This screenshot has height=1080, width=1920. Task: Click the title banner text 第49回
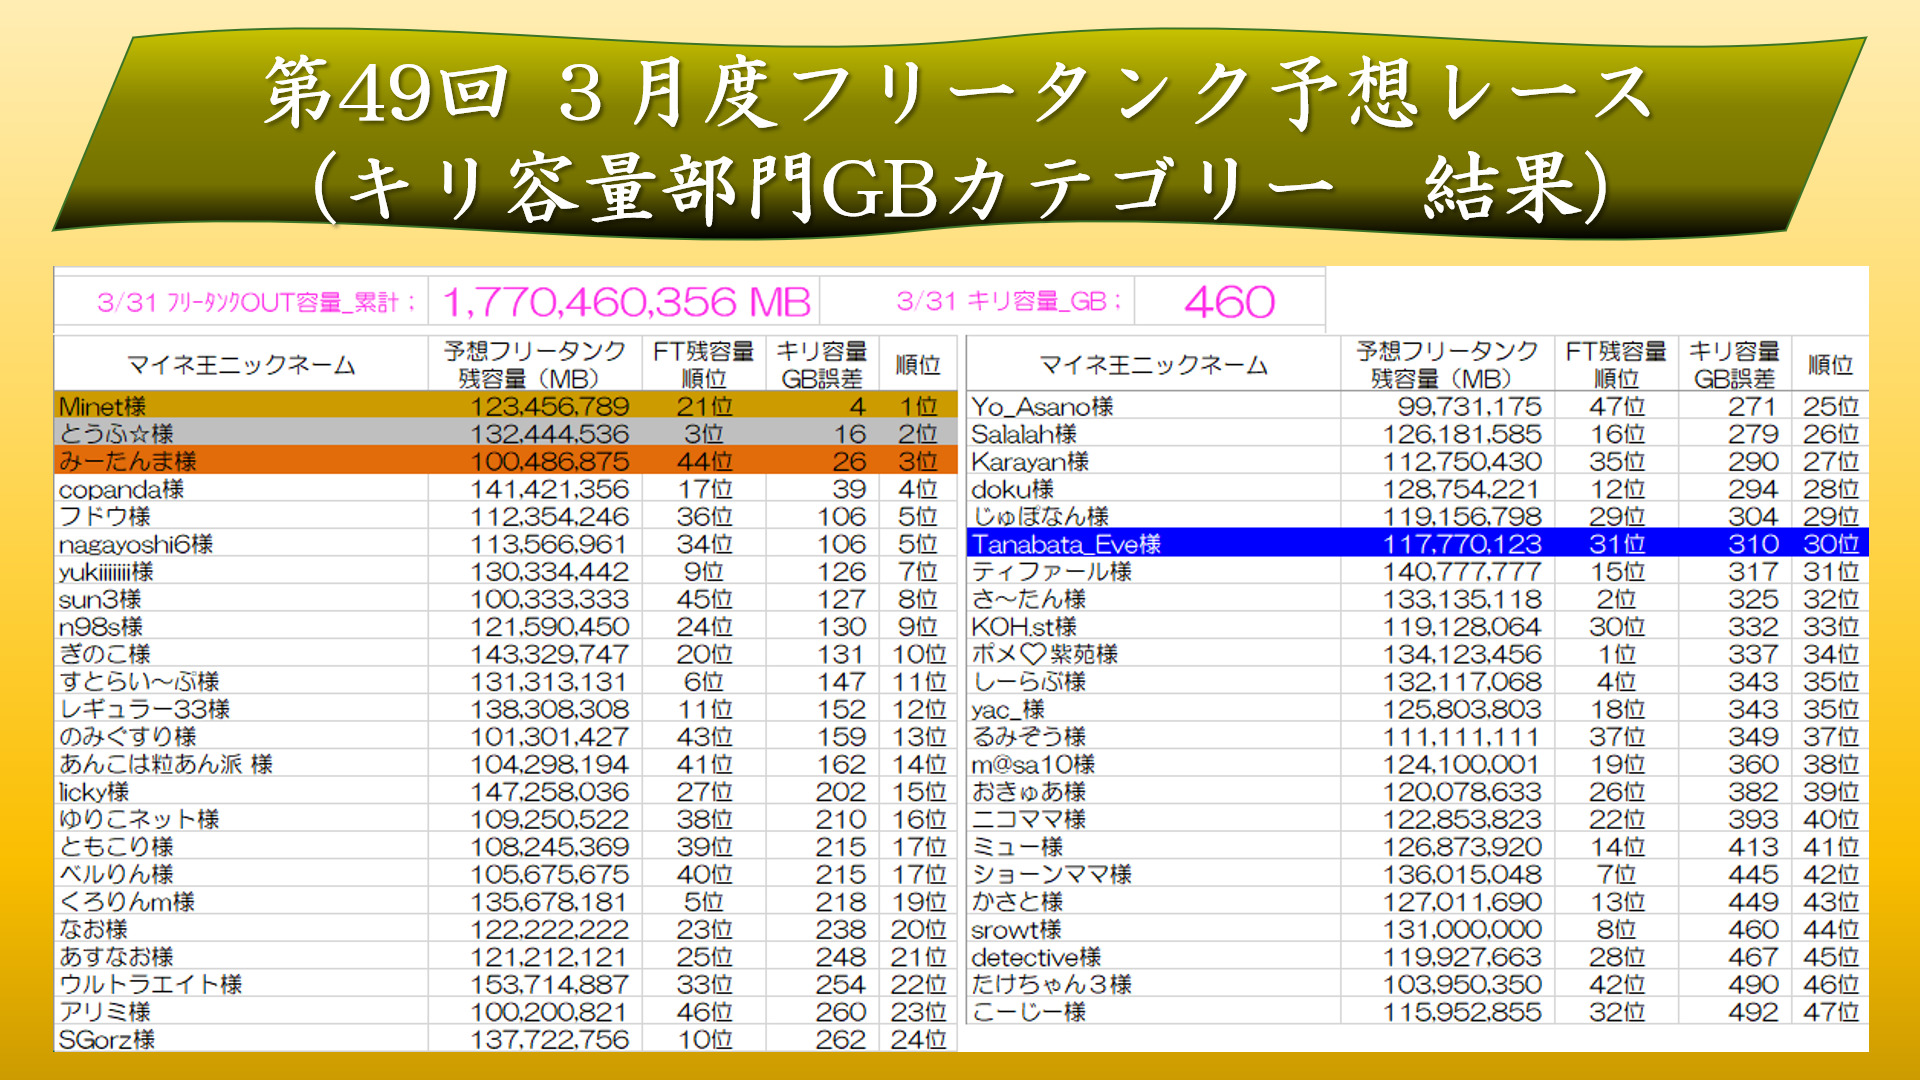pos(385,92)
